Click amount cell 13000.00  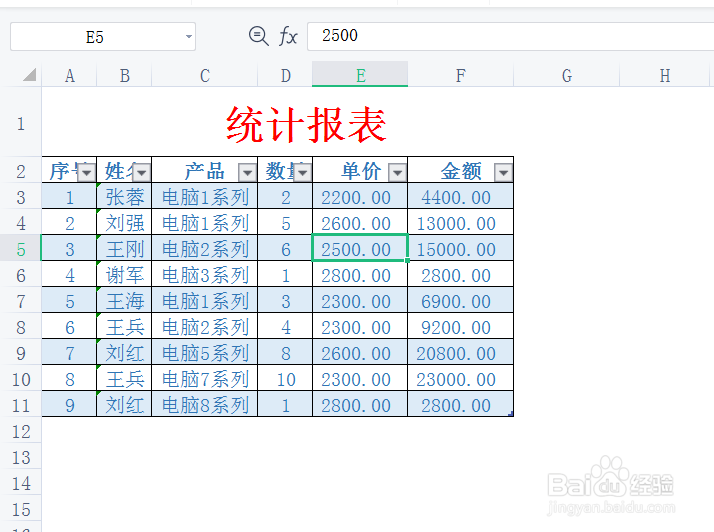(x=460, y=223)
